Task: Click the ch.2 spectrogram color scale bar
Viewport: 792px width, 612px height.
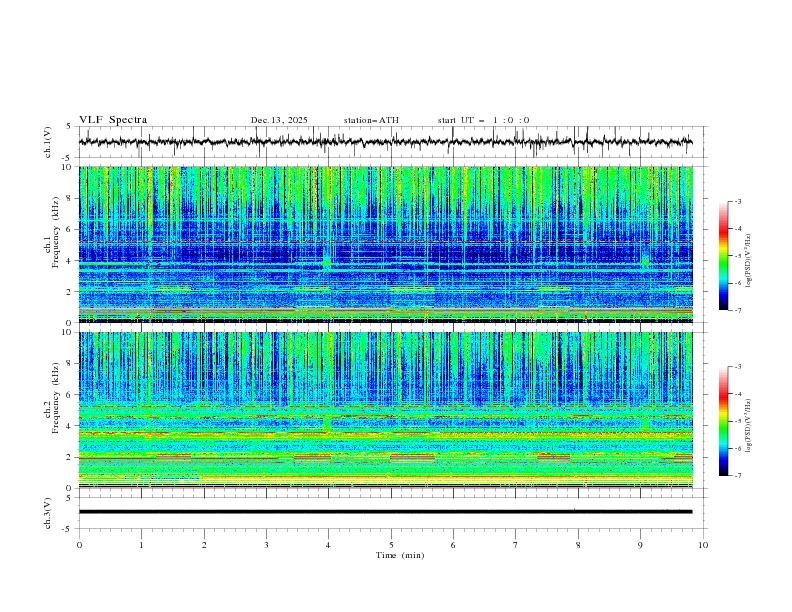Action: click(723, 421)
